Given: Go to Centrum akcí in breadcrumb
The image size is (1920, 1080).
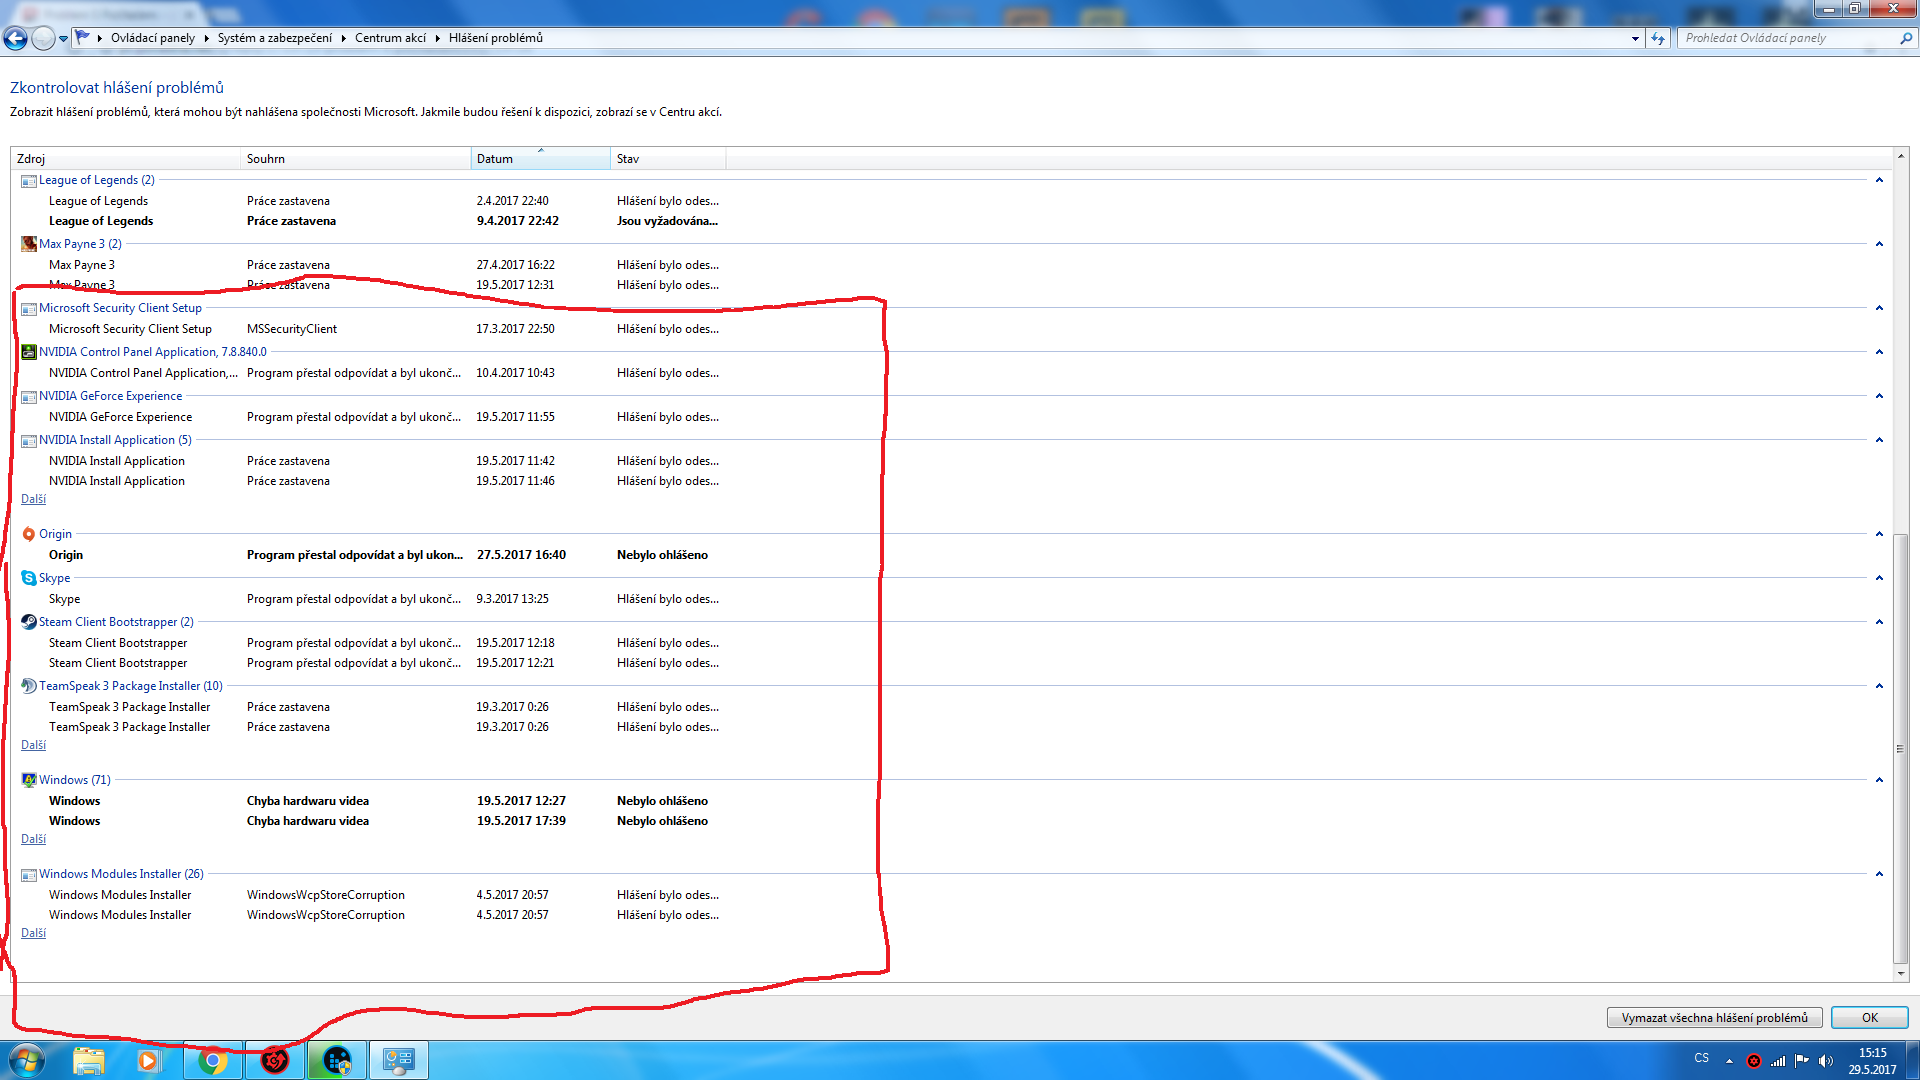Looking at the screenshot, I should click(390, 38).
